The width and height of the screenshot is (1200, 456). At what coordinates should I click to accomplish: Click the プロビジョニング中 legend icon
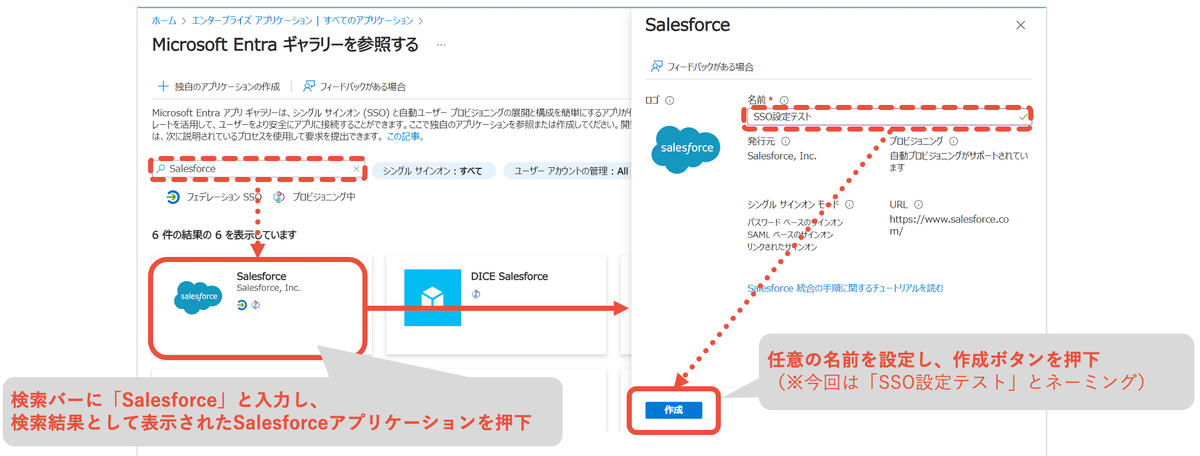[279, 197]
